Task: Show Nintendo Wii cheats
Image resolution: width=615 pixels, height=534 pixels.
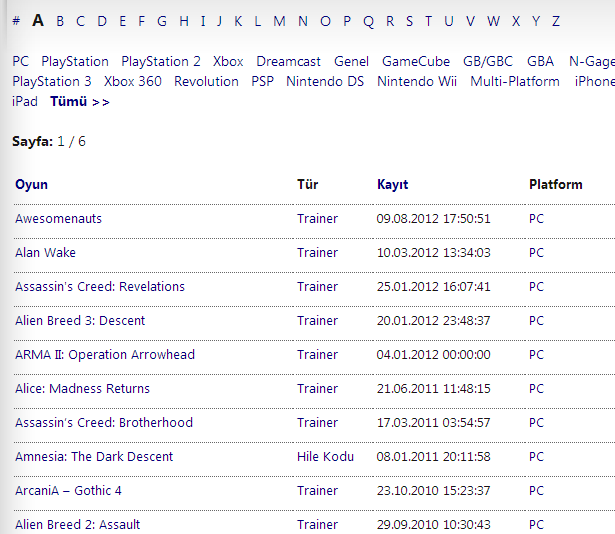Action: point(417,81)
